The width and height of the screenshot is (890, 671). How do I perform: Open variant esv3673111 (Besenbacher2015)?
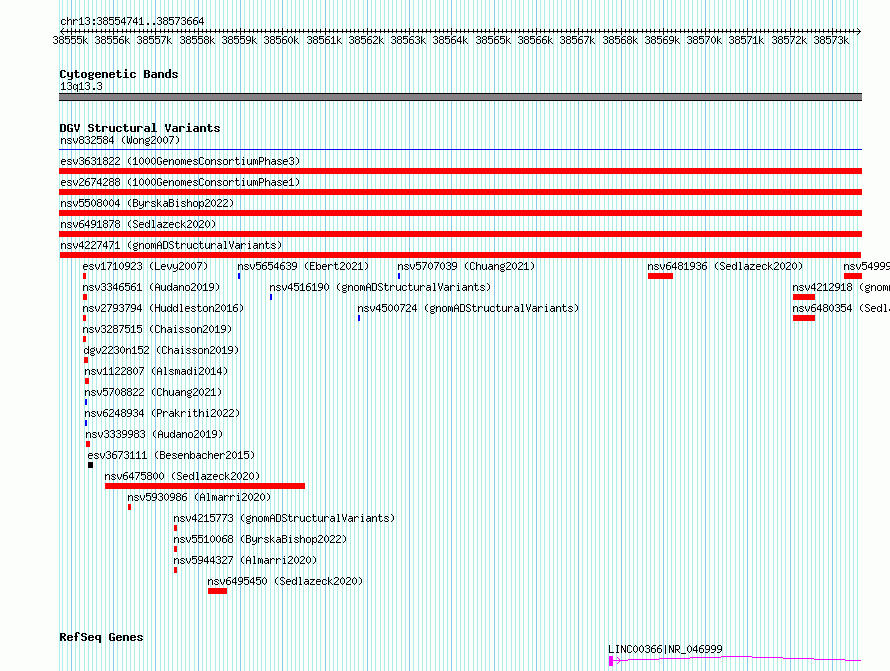click(171, 455)
